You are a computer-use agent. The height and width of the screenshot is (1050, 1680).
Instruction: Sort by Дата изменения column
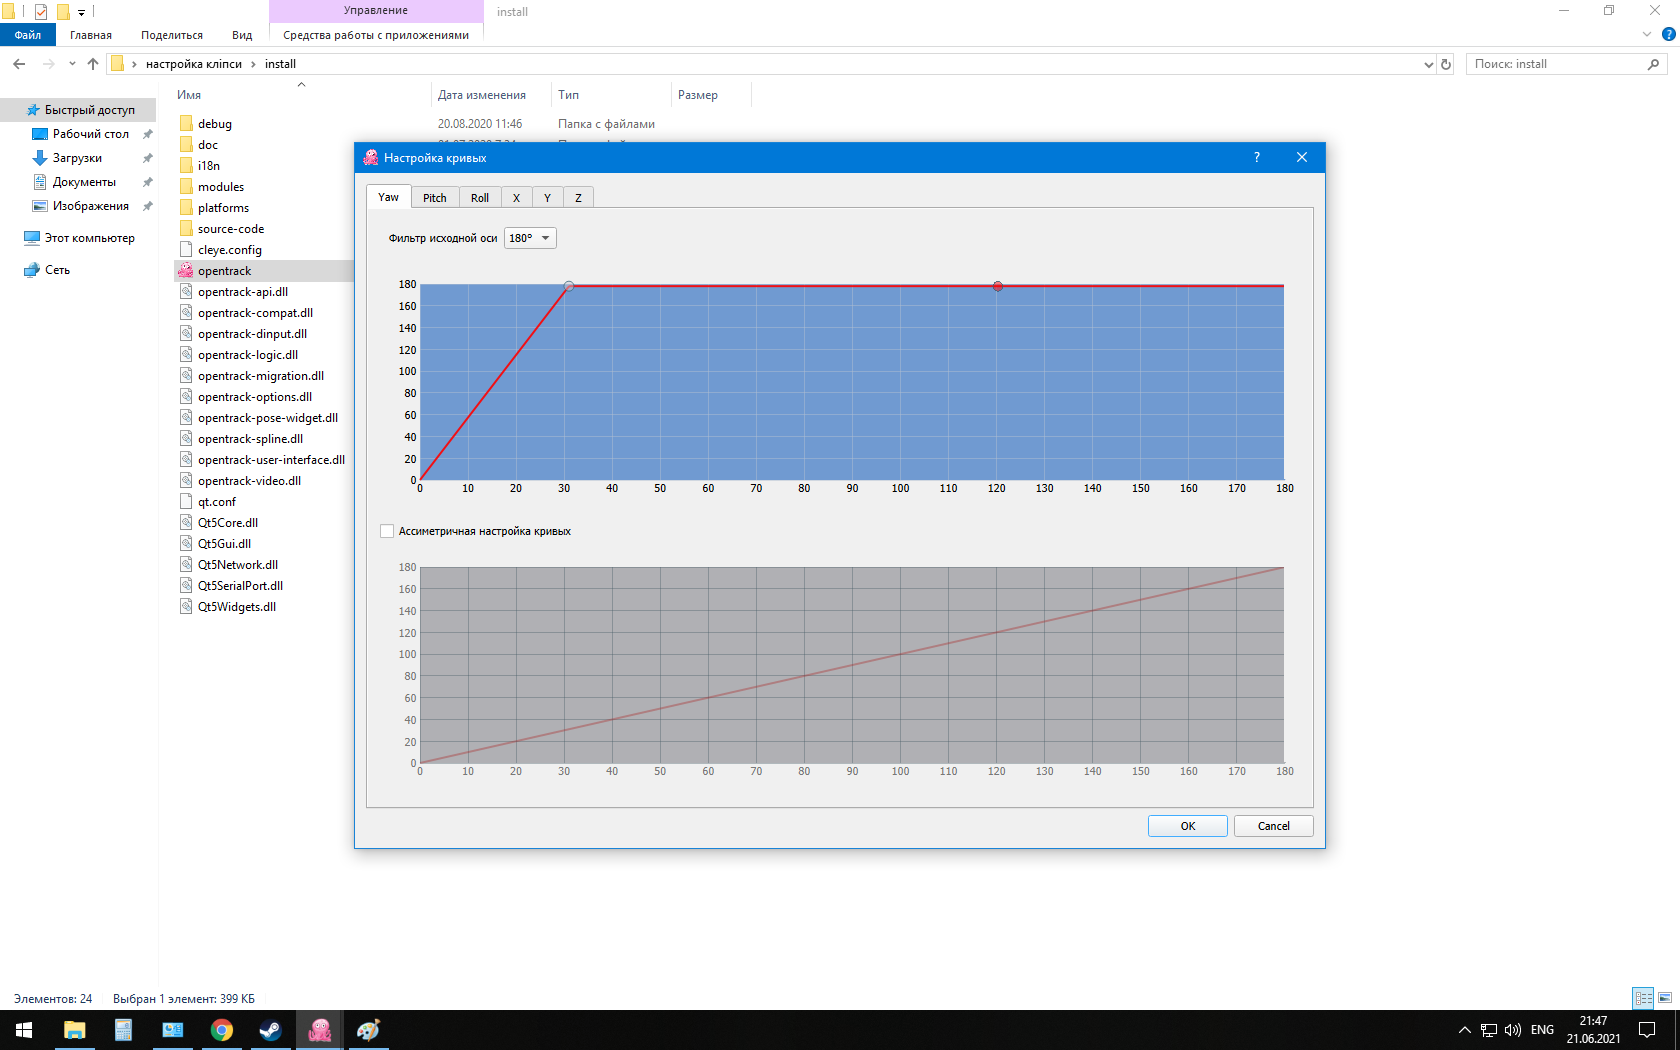click(482, 95)
